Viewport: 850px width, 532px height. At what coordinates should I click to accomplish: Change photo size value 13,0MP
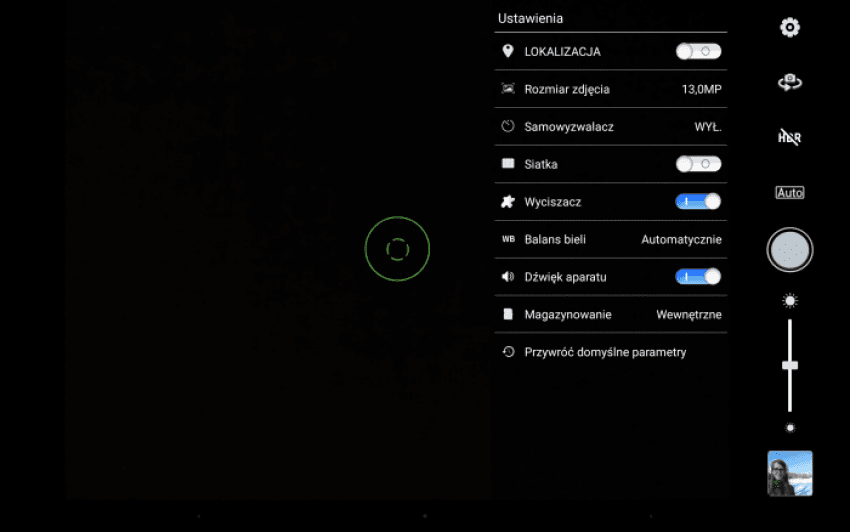[701, 89]
